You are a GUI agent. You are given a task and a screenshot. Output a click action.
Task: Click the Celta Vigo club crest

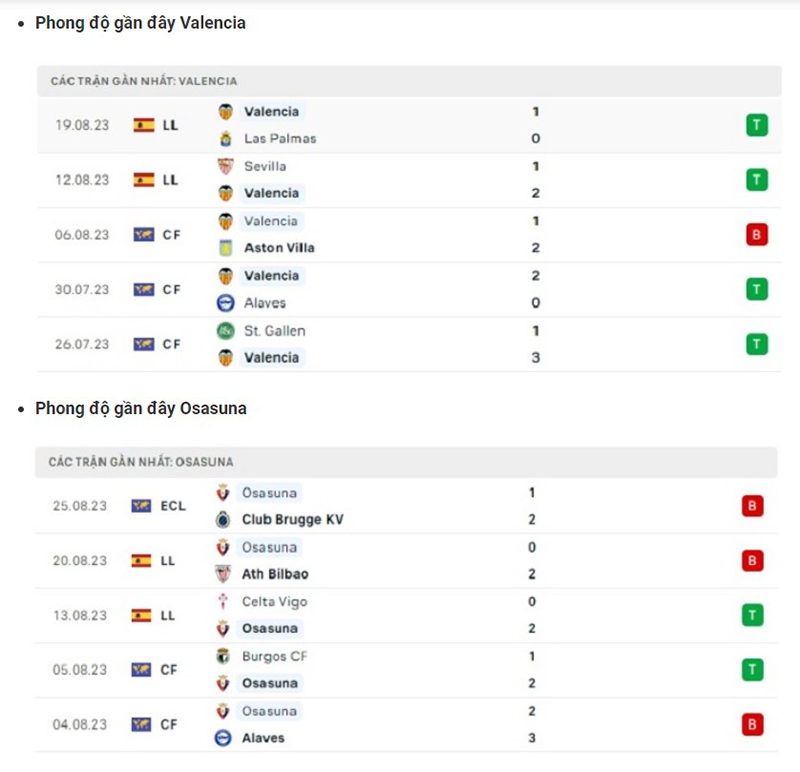(223, 602)
